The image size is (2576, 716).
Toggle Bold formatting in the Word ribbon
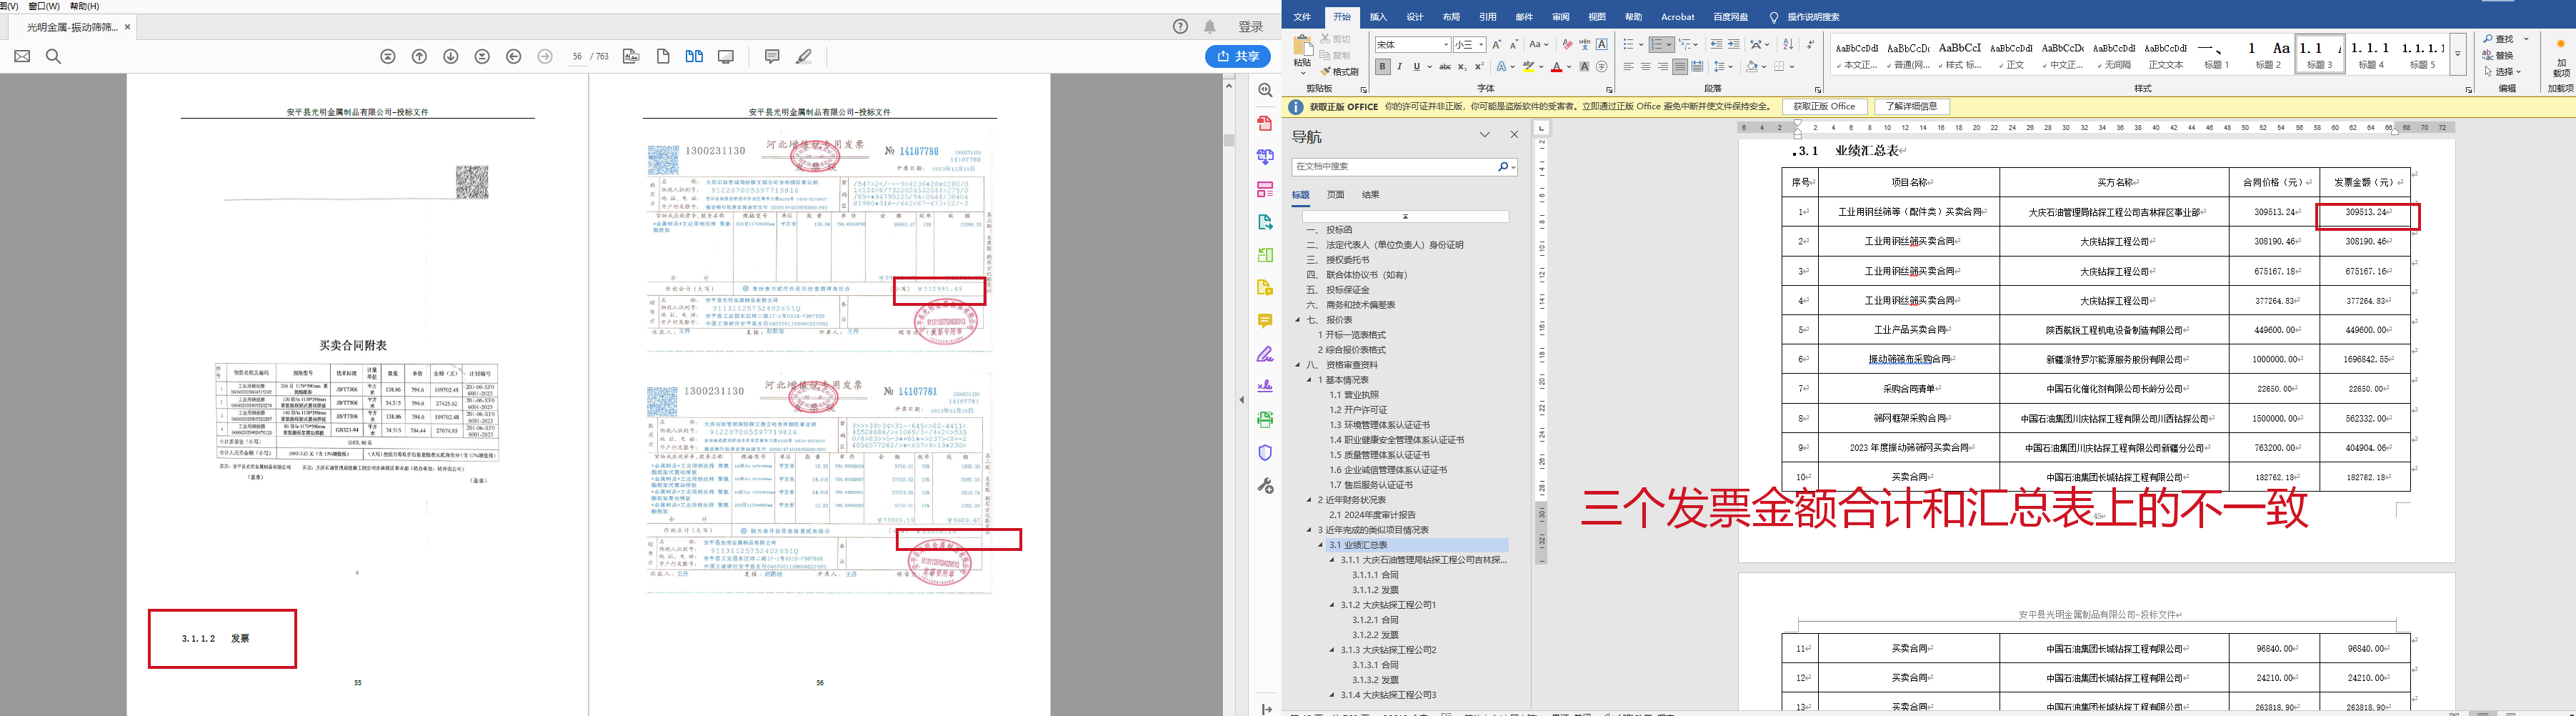click(1382, 67)
